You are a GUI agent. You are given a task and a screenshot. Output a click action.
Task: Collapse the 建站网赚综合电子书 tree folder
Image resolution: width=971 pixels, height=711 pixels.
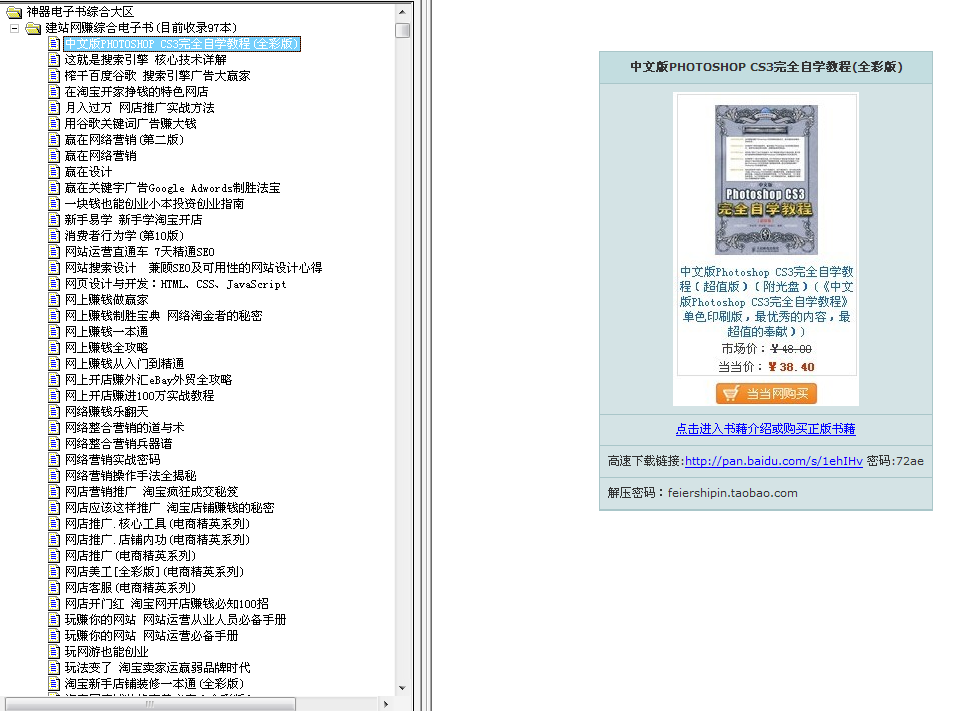(14, 28)
